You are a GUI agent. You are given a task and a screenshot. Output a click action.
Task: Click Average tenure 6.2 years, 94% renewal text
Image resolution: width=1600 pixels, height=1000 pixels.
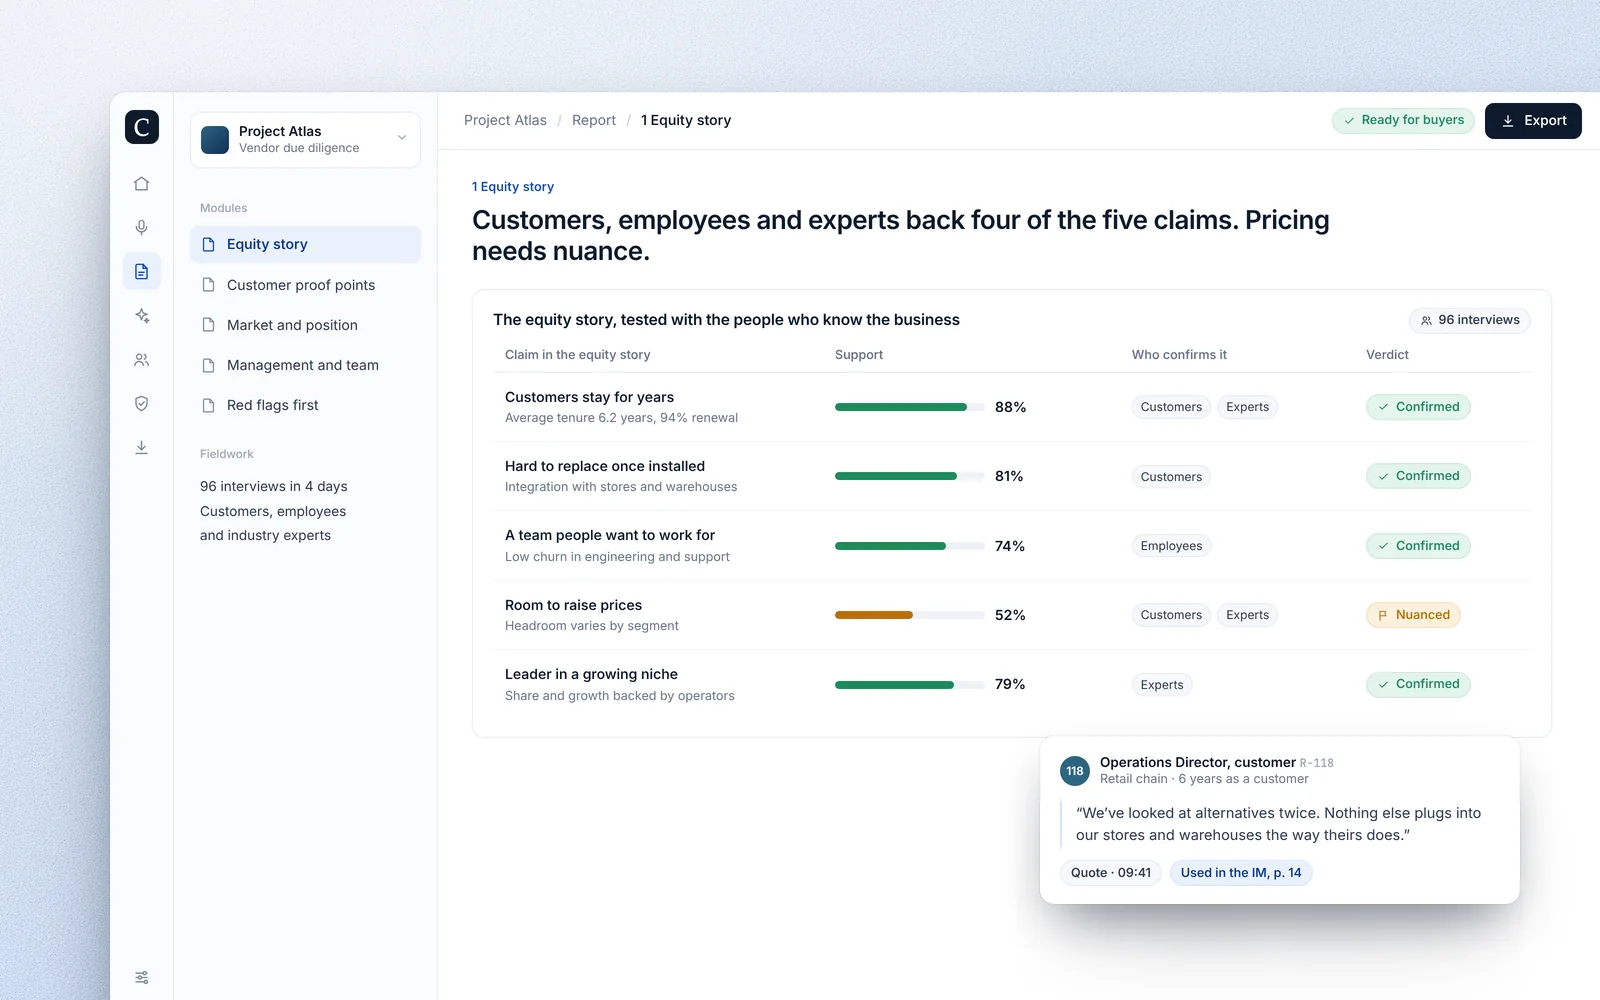point(621,418)
